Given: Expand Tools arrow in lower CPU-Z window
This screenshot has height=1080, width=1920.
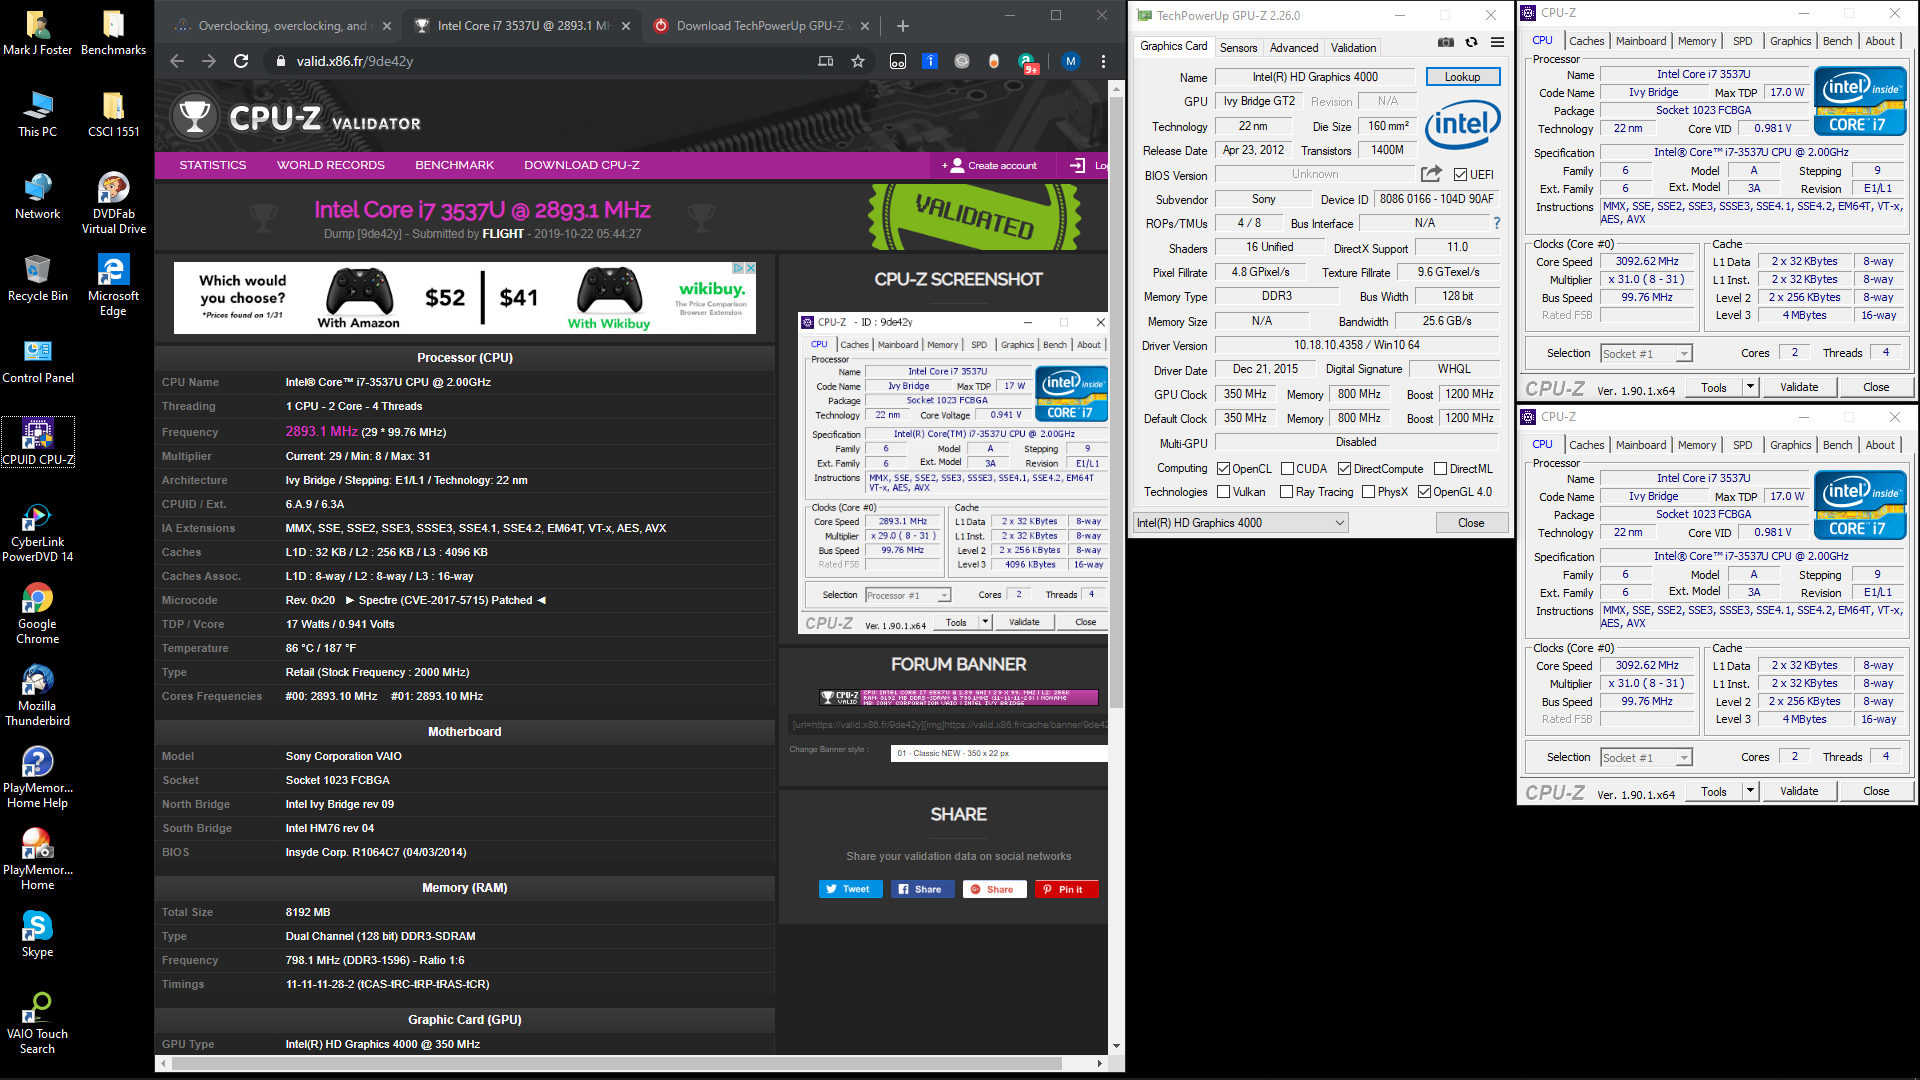Looking at the screenshot, I should click(x=1750, y=791).
